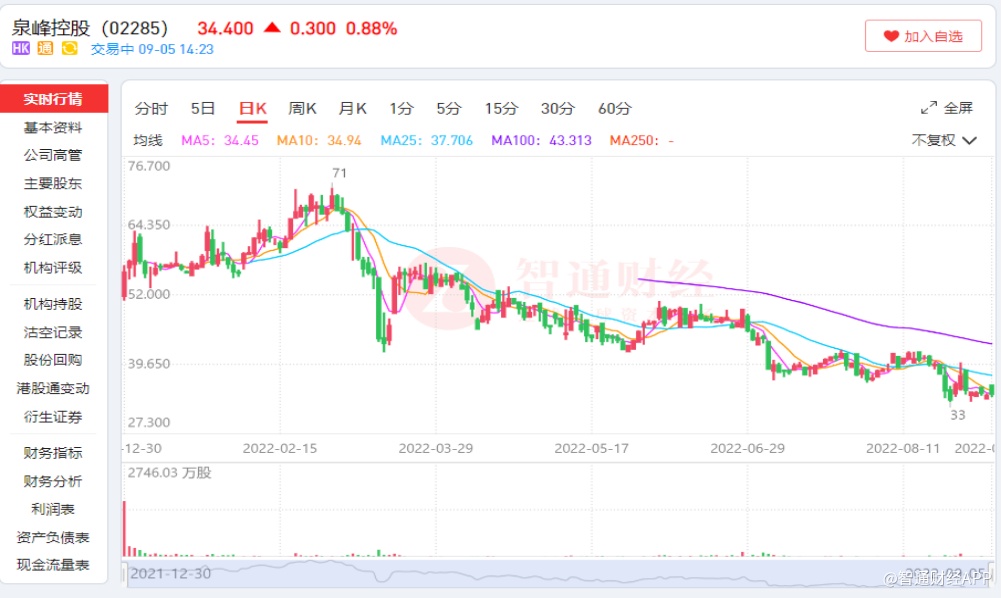Open 财务分析 in sidebar
Image resolution: width=1002 pixels, height=598 pixels.
click(53, 481)
